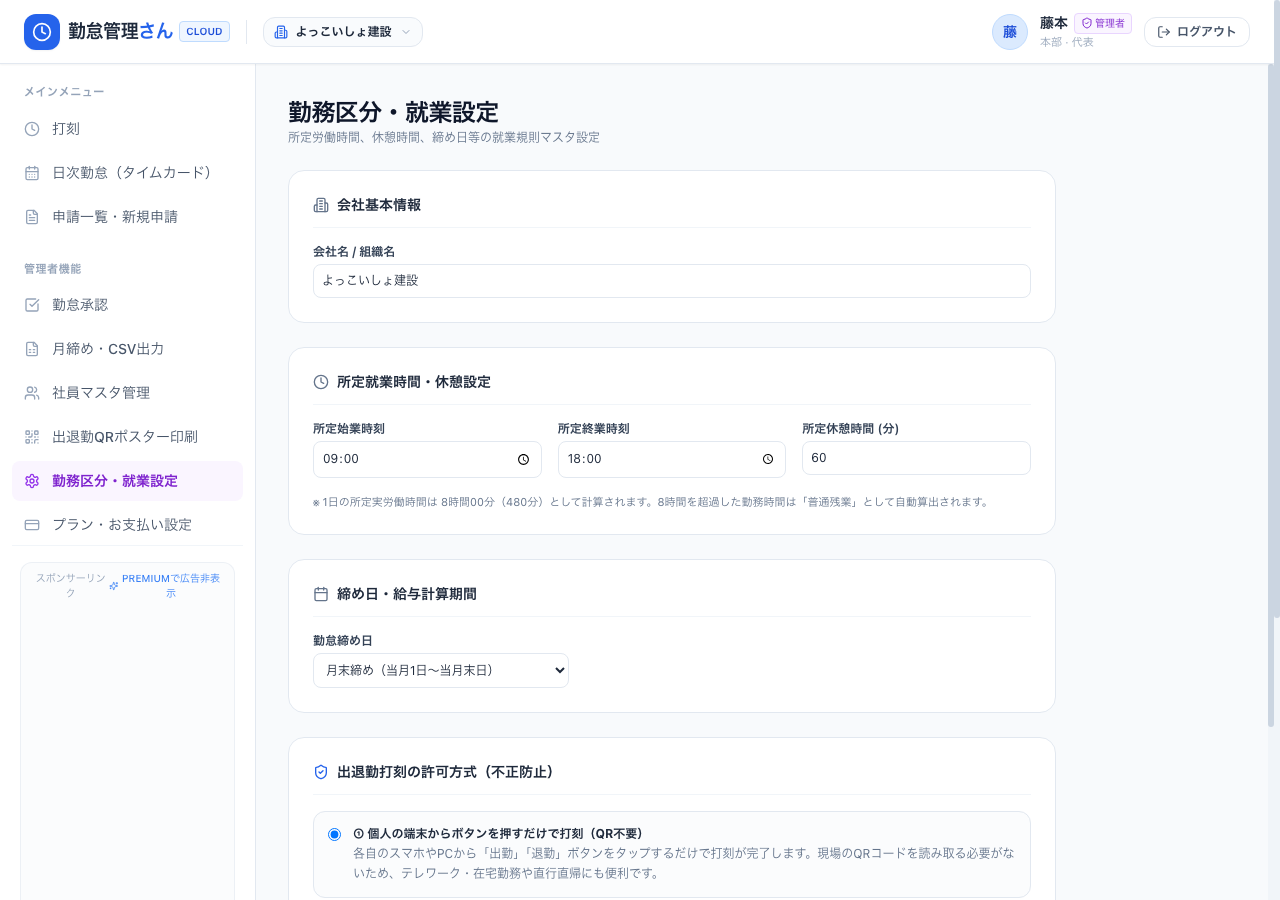Viewport: 1280px width, 900px height.
Task: Click the 会社名 / 組織名 input field
Action: [x=672, y=281]
